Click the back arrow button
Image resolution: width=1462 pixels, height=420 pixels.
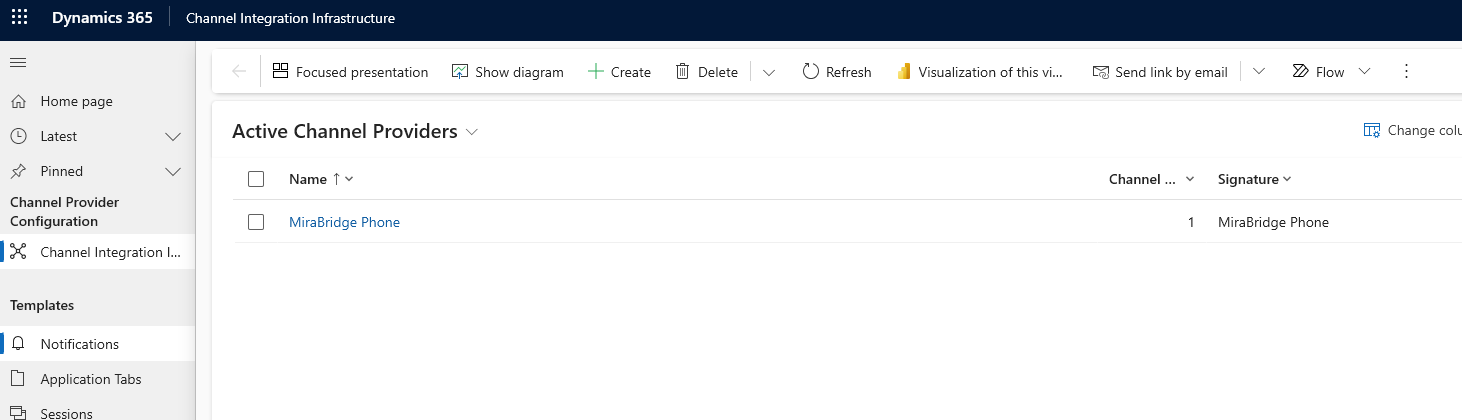238,71
